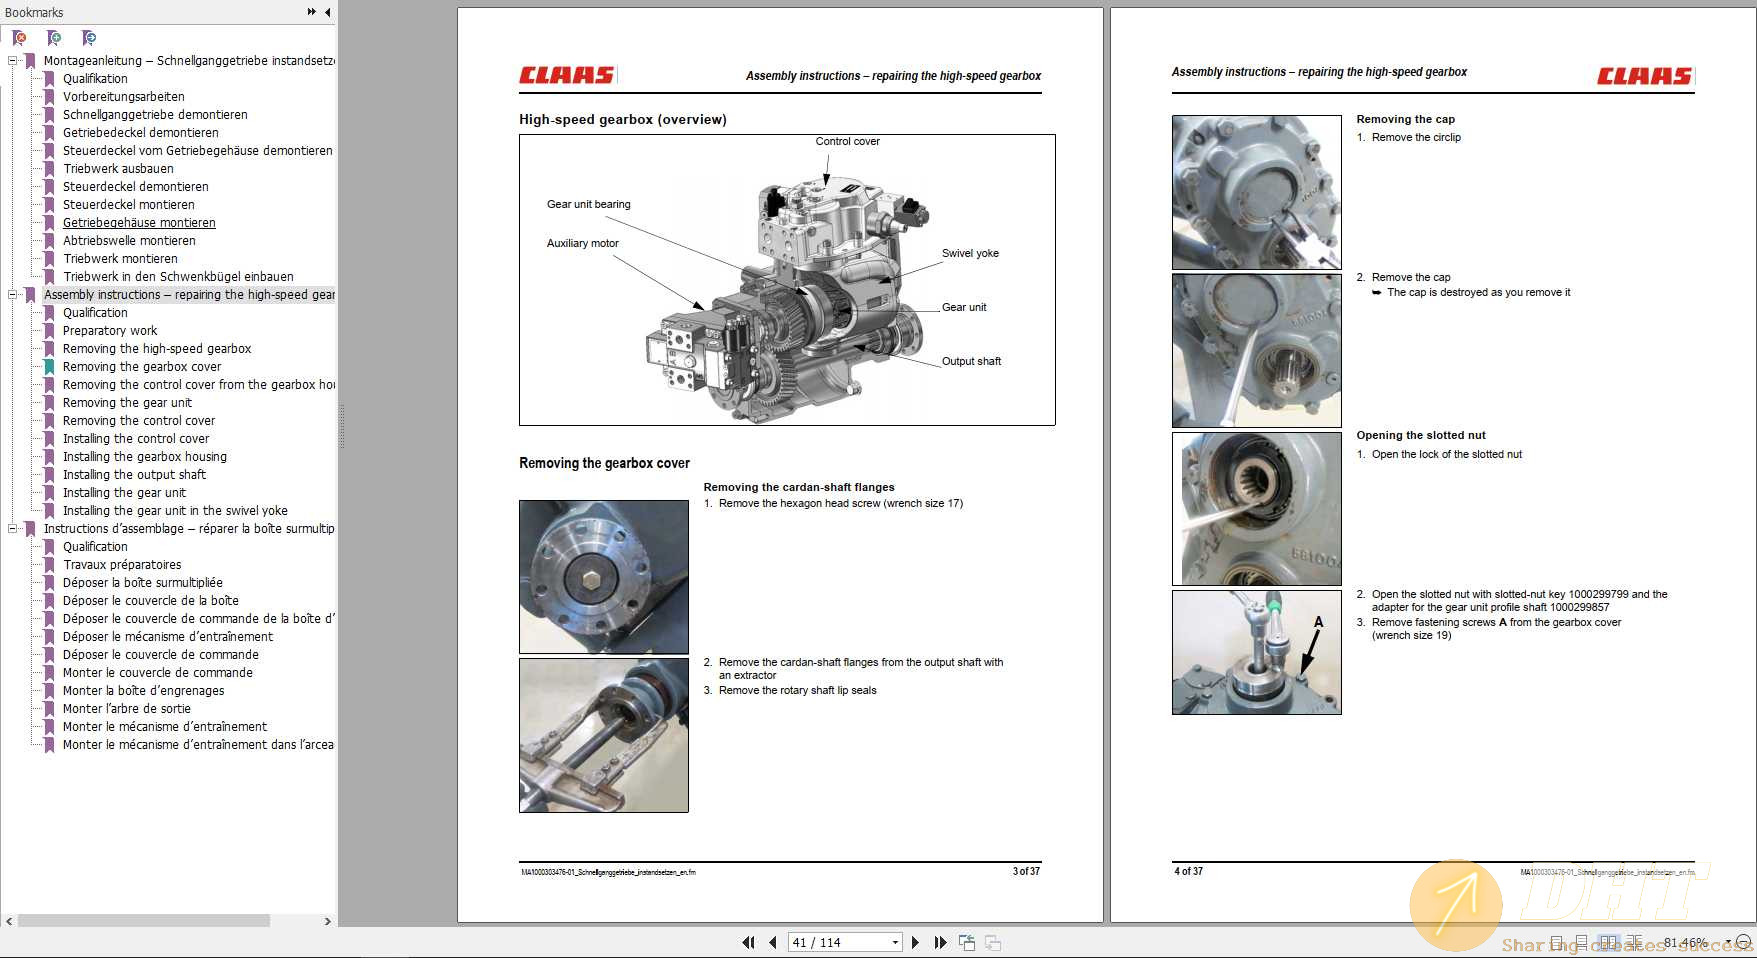Open the Triebwerk ausbauen bookmark
The width and height of the screenshot is (1757, 958).
click(x=118, y=168)
